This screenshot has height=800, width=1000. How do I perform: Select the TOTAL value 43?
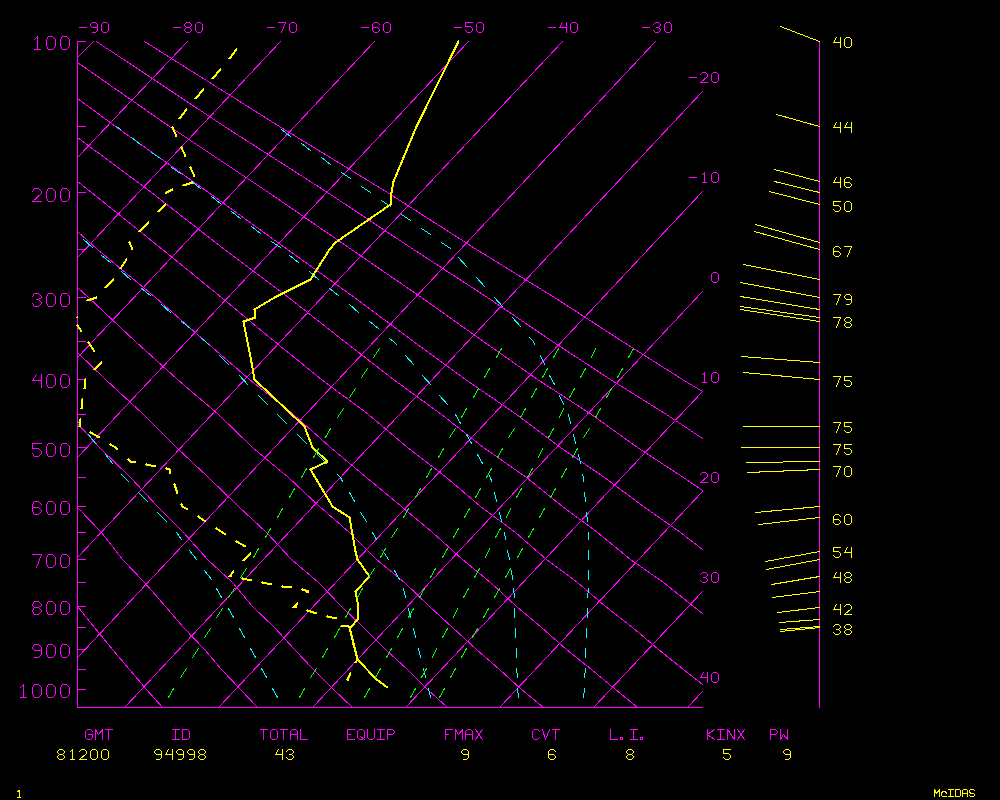[x=284, y=755]
